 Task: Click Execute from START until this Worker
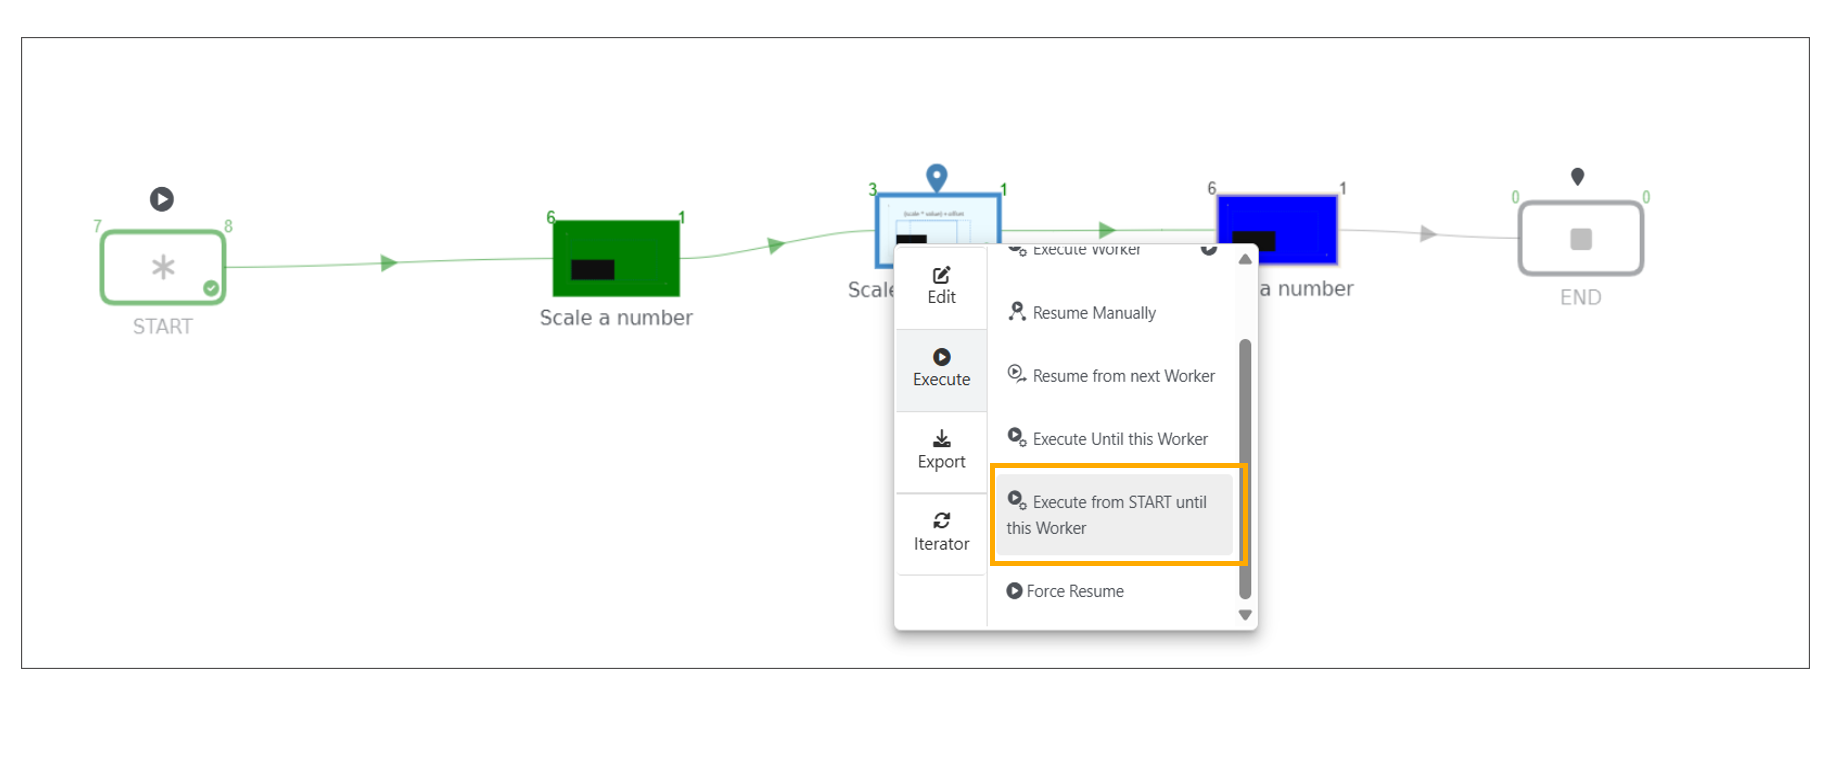[x=1115, y=515]
